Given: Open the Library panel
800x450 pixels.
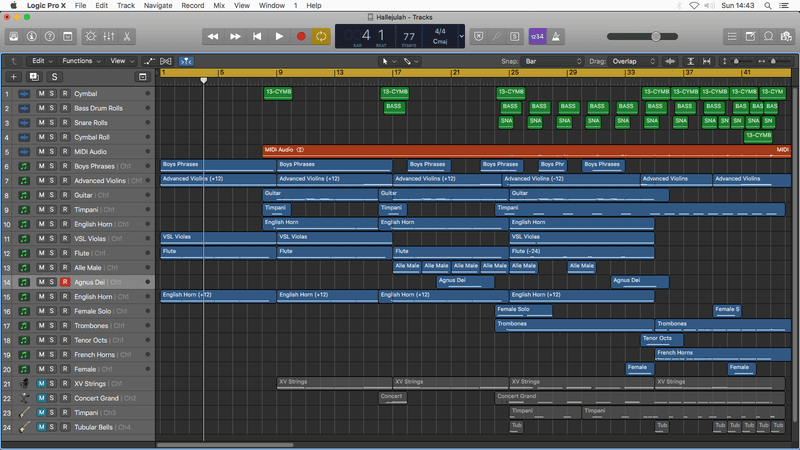Looking at the screenshot, I should point(15,36).
